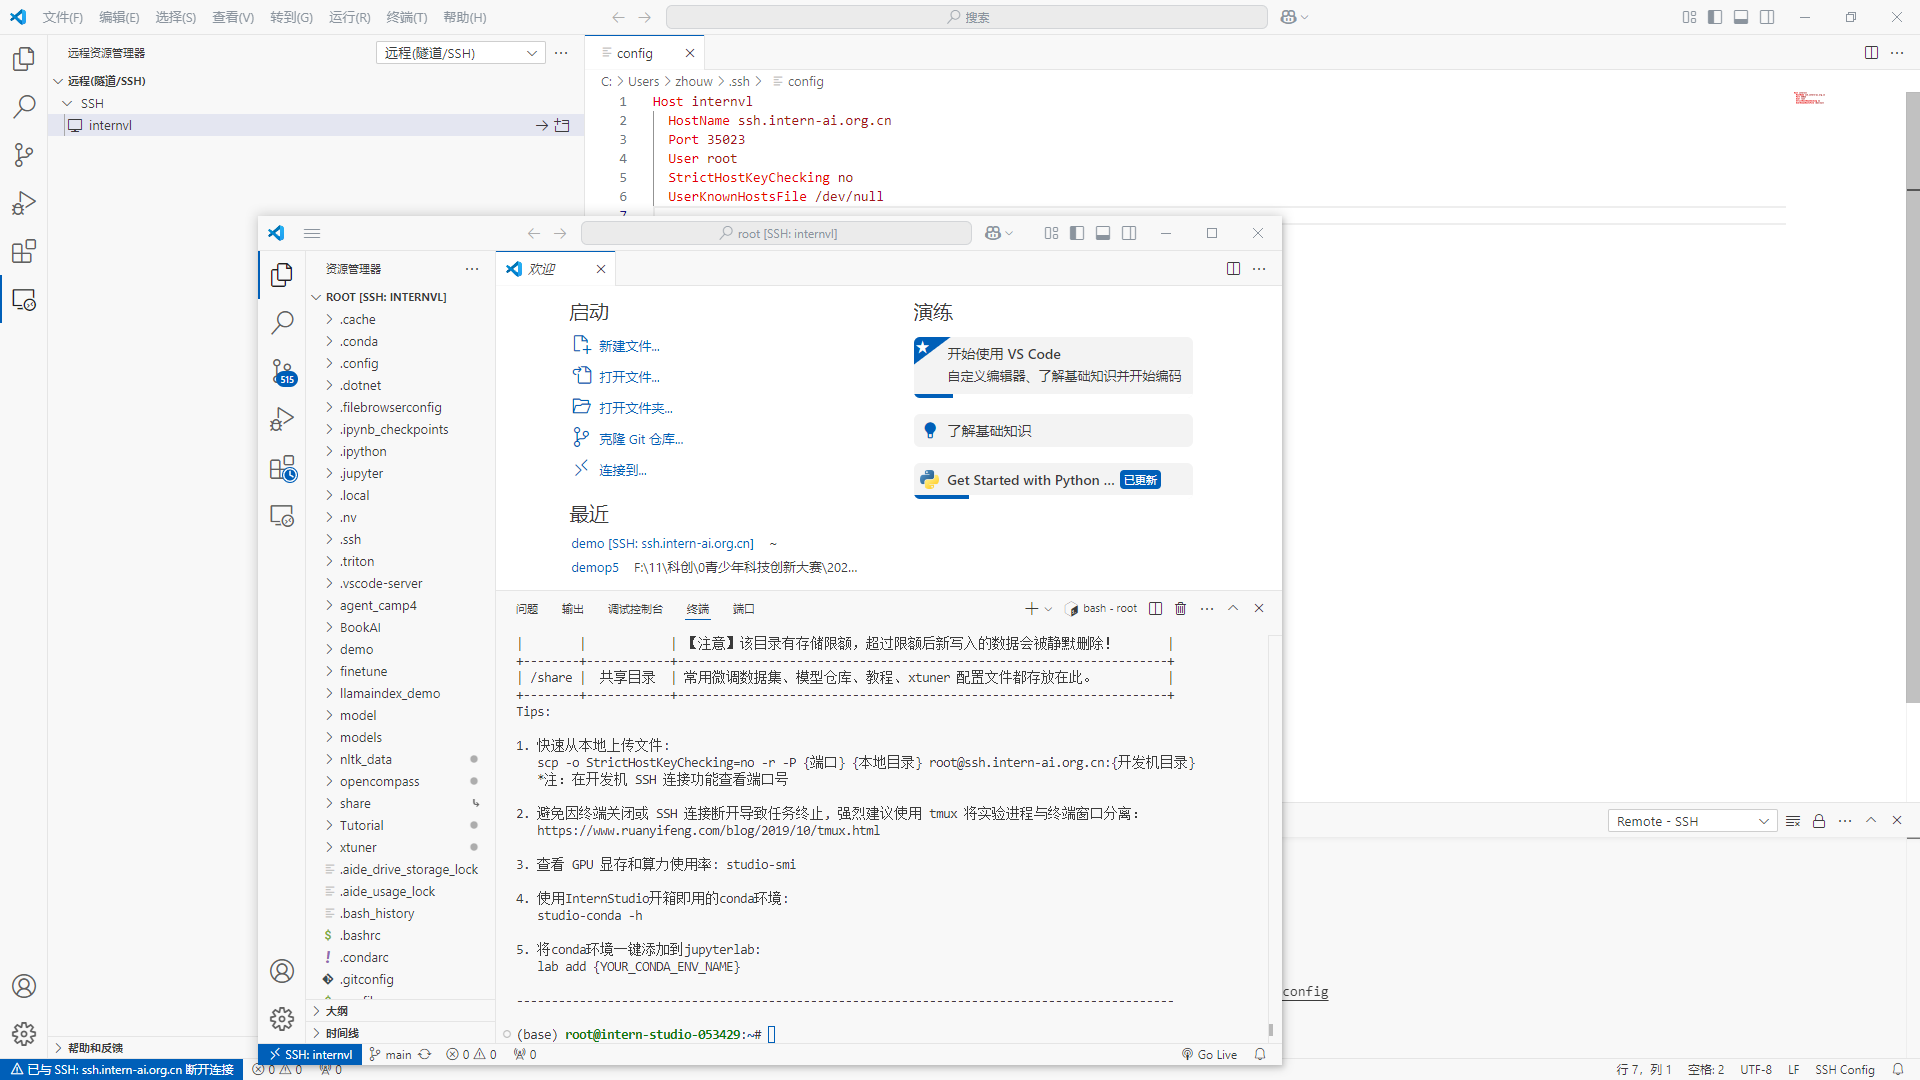
Task: Expand the 大纲 outline section
Action: coord(401,1011)
